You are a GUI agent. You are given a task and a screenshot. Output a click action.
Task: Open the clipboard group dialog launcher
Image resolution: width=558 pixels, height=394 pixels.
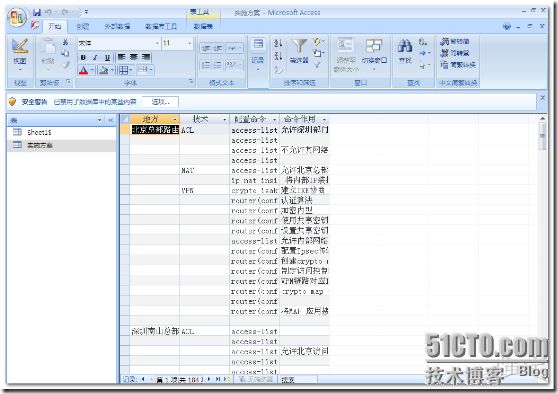tap(69, 83)
